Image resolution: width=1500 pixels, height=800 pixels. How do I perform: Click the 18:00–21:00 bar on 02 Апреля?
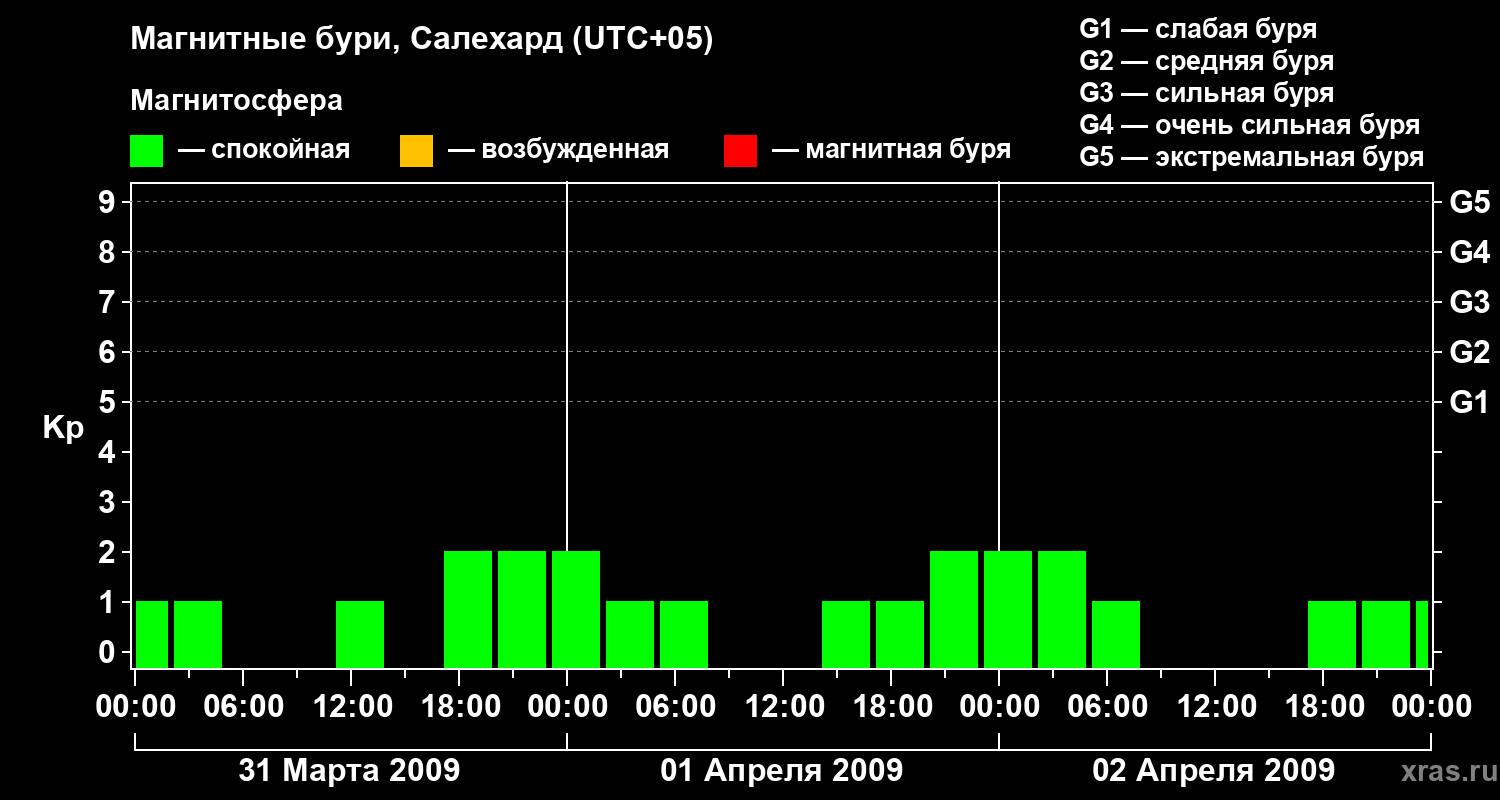(1332, 634)
